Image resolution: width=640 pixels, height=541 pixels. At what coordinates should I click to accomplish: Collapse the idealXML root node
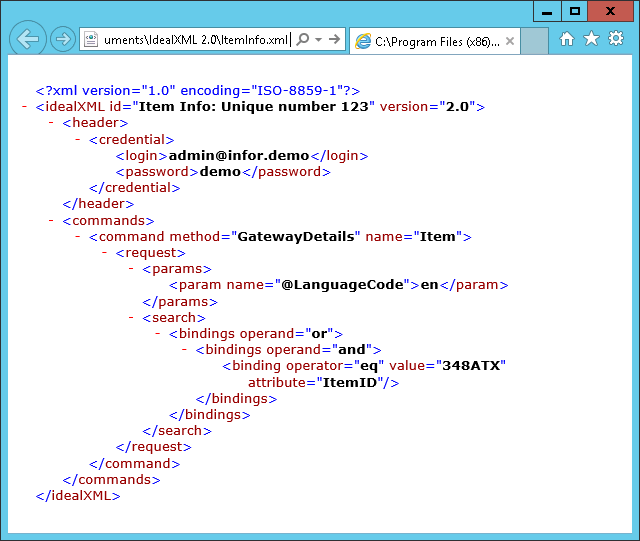coord(24,107)
